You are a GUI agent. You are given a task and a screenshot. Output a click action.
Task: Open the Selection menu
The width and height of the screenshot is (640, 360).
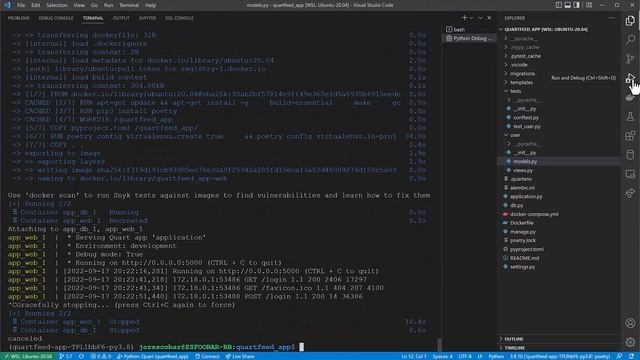point(56,5)
